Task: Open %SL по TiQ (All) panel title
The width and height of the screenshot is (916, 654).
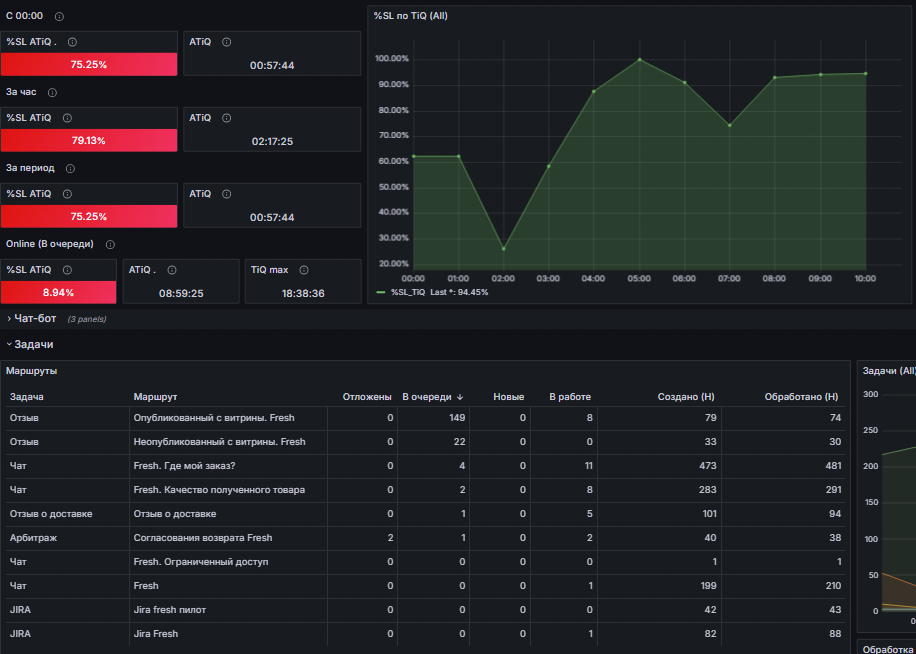Action: tap(411, 16)
